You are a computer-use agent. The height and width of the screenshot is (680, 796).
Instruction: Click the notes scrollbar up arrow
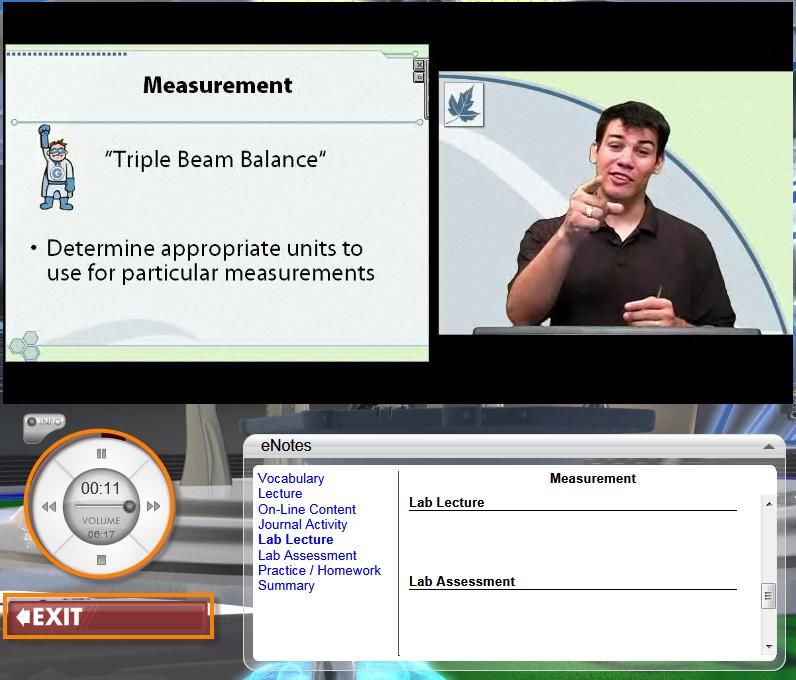(x=769, y=503)
